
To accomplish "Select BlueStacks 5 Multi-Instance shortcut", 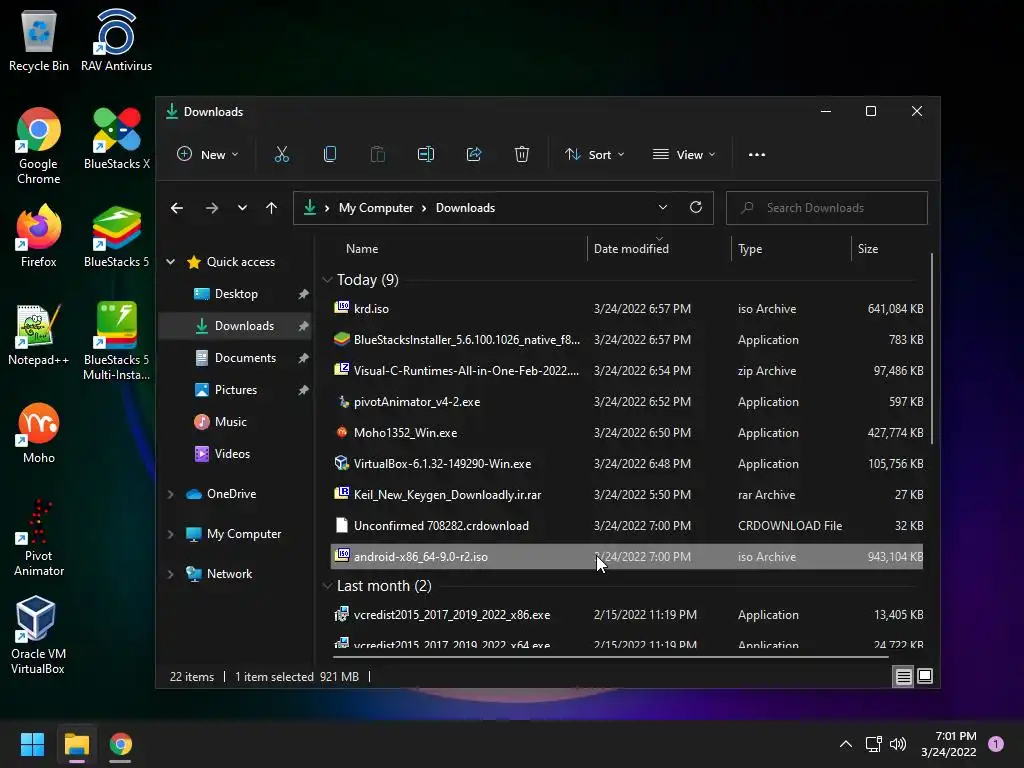I will [116, 341].
